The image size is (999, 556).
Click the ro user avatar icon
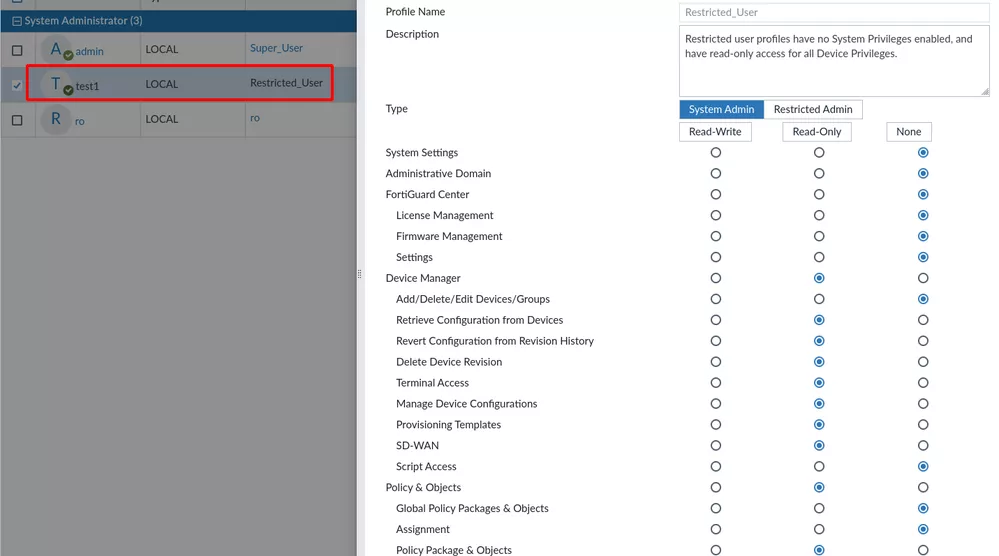[x=56, y=119]
